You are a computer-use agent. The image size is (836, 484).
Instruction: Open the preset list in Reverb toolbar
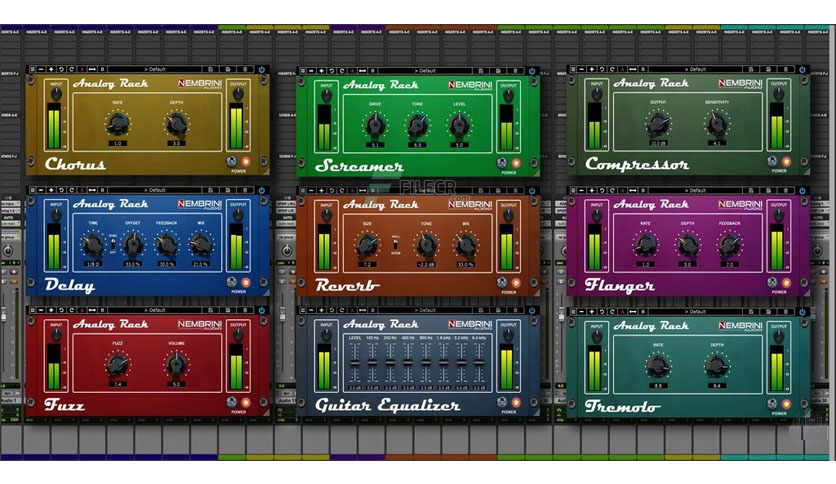pyautogui.click(x=425, y=190)
